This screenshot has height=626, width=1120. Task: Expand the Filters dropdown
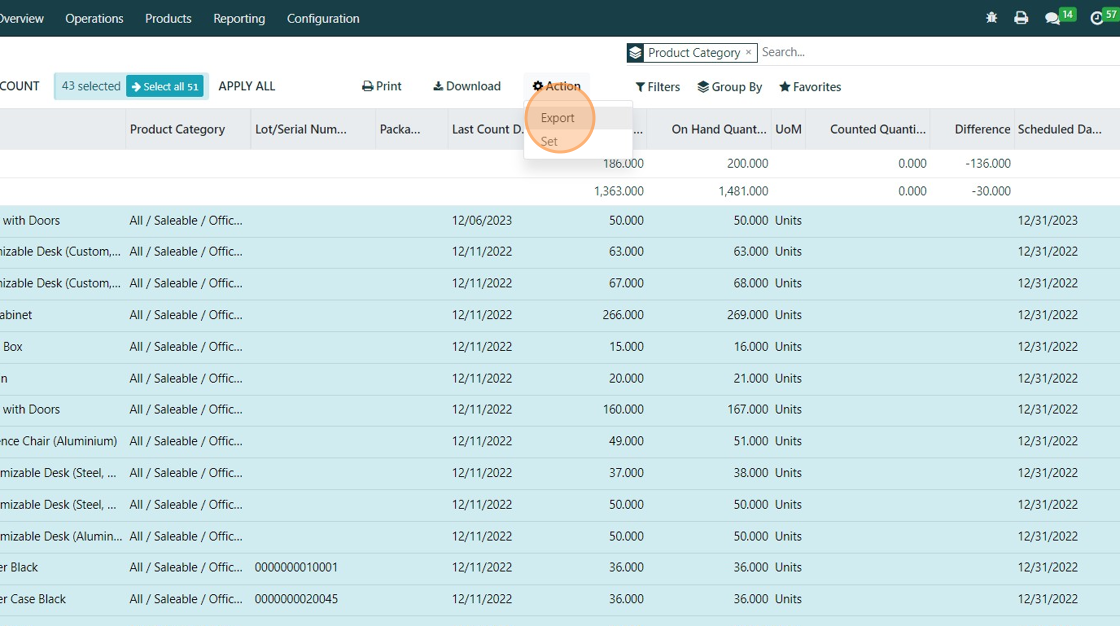tap(658, 87)
